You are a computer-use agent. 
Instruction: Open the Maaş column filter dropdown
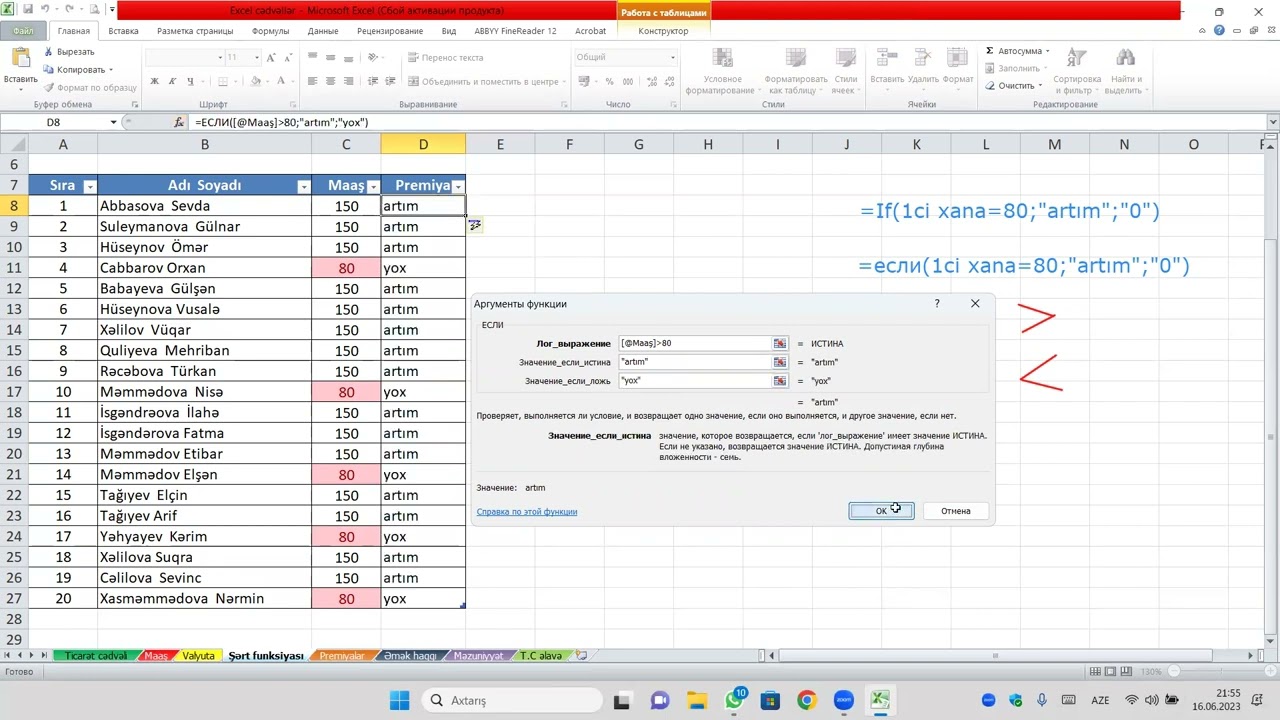373,186
